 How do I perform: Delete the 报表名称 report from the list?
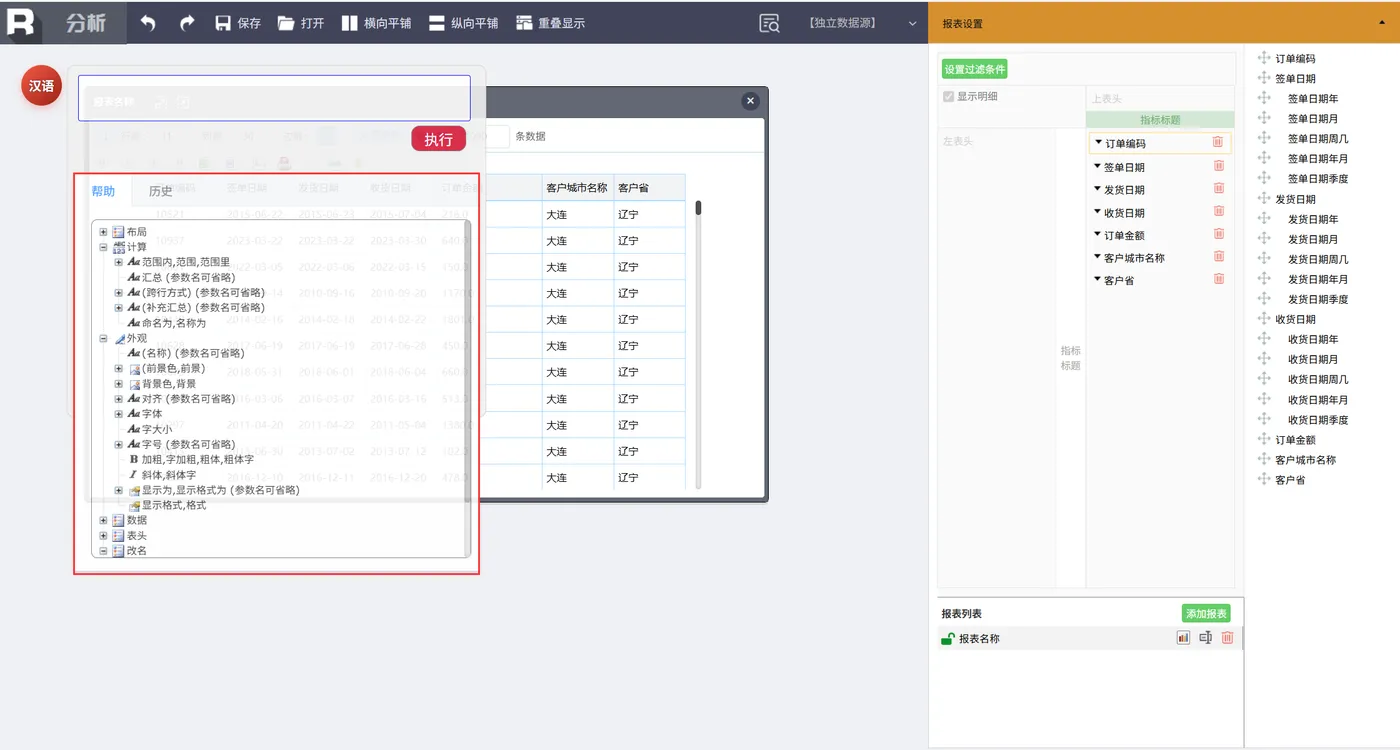[x=1227, y=638]
